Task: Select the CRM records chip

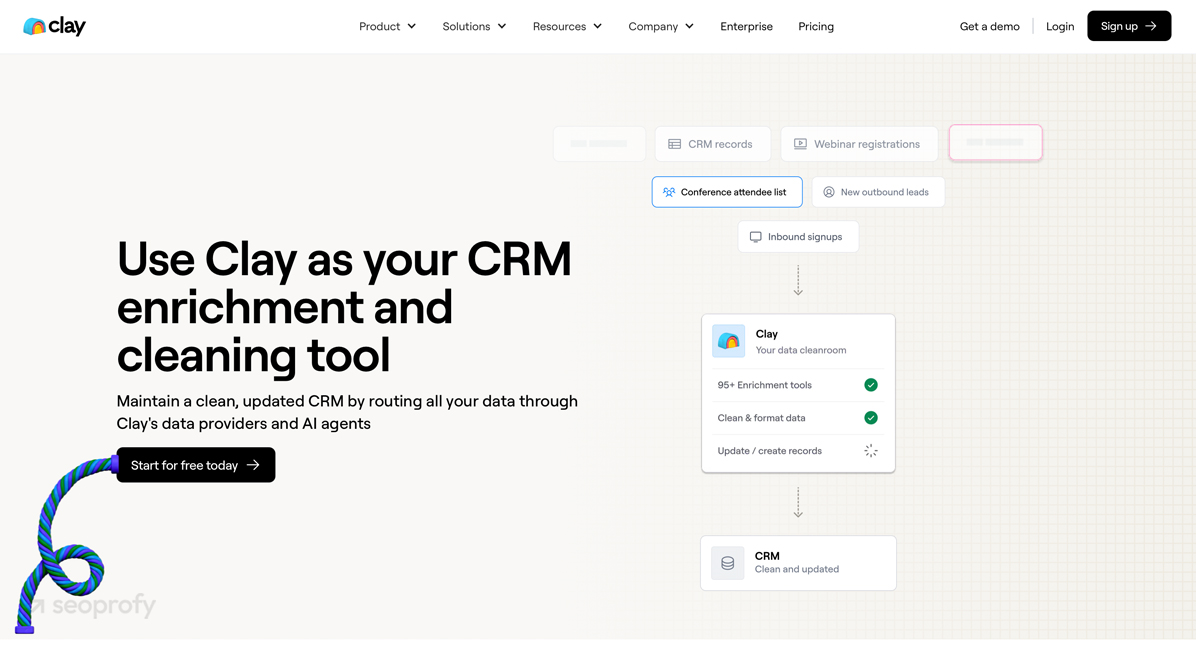Action: tap(712, 144)
